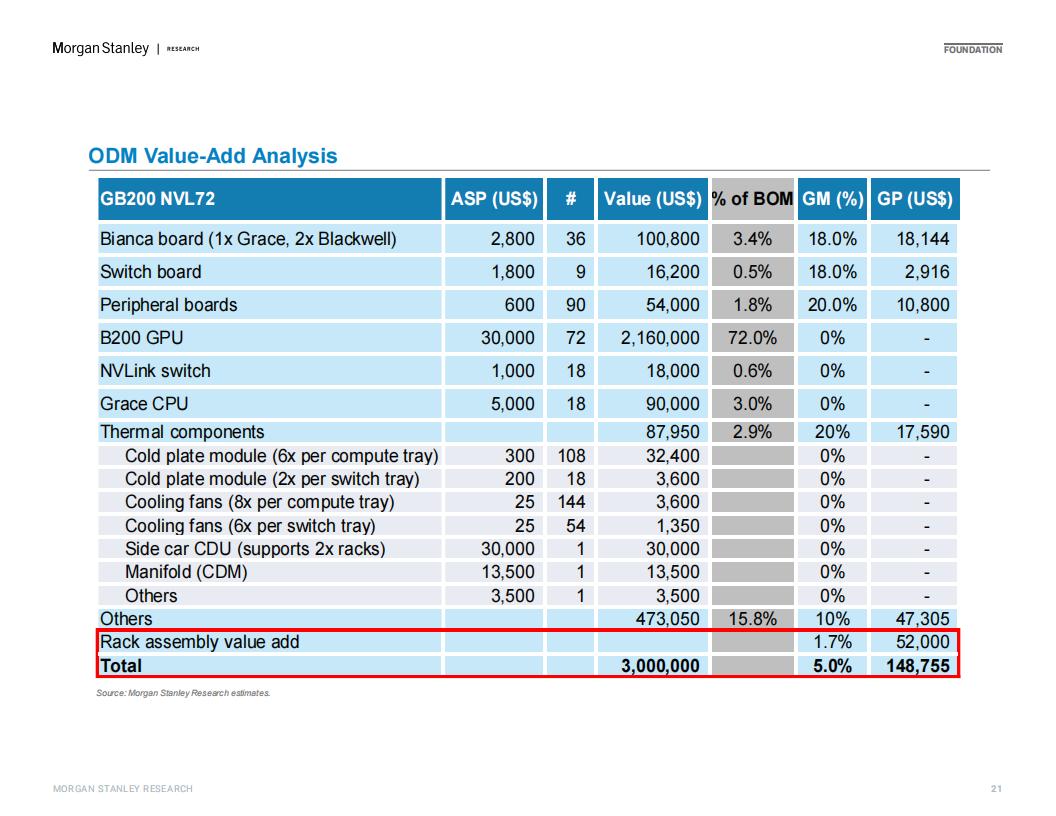
Task: Click Cooling fans compute tray label
Action: 260,502
